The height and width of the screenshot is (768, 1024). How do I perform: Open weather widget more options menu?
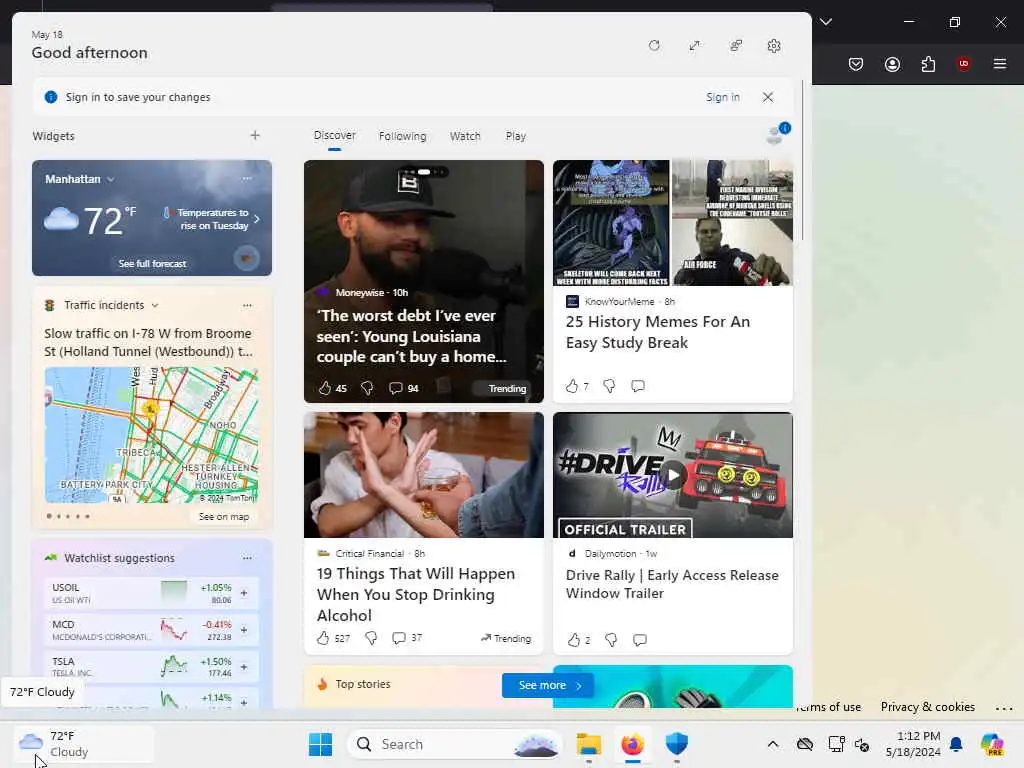coord(247,178)
